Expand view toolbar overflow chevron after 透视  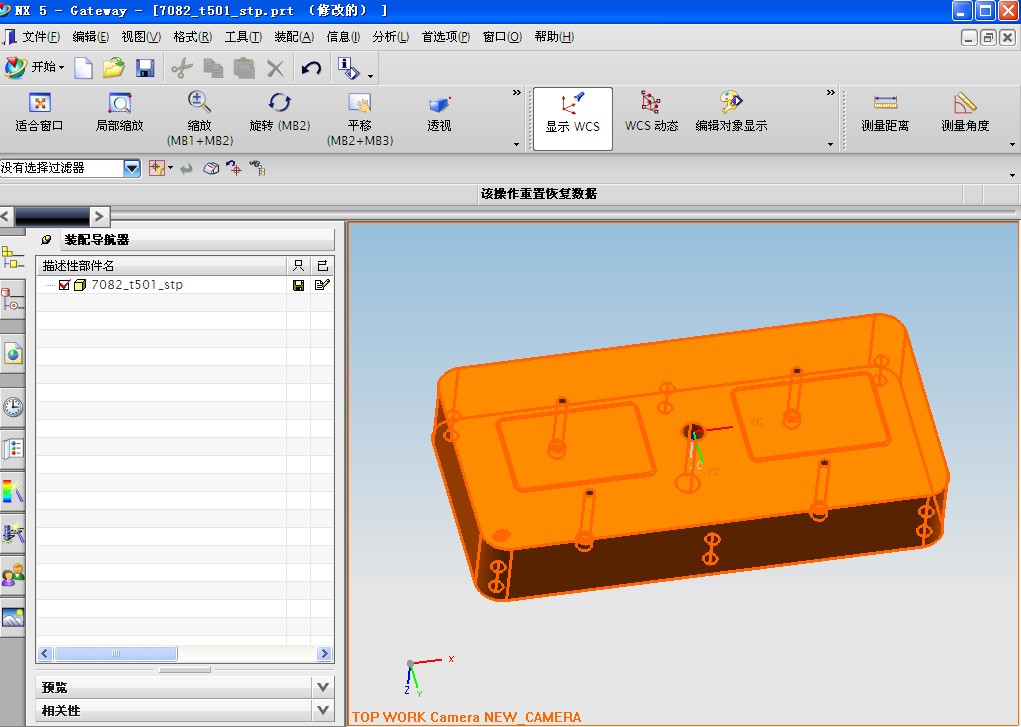517,93
